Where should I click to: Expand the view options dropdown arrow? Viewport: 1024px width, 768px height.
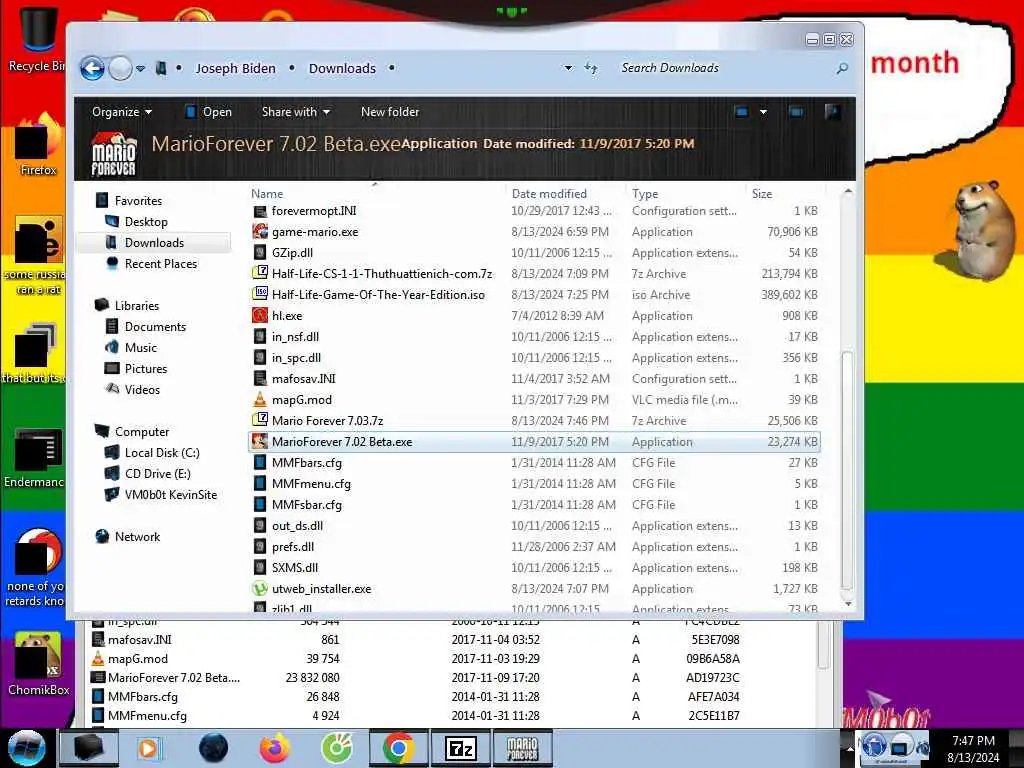[x=763, y=112]
